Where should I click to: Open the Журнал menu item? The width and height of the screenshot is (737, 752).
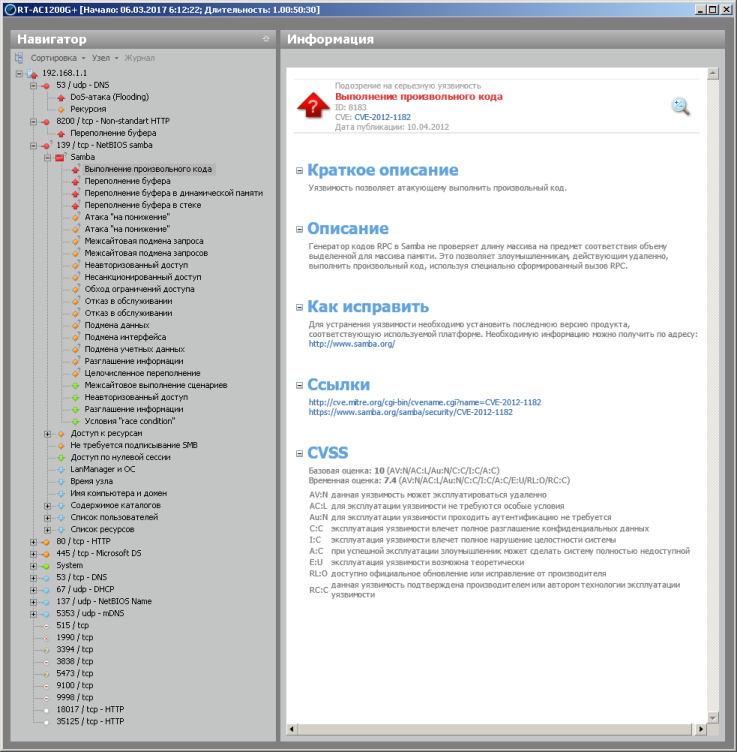140,58
